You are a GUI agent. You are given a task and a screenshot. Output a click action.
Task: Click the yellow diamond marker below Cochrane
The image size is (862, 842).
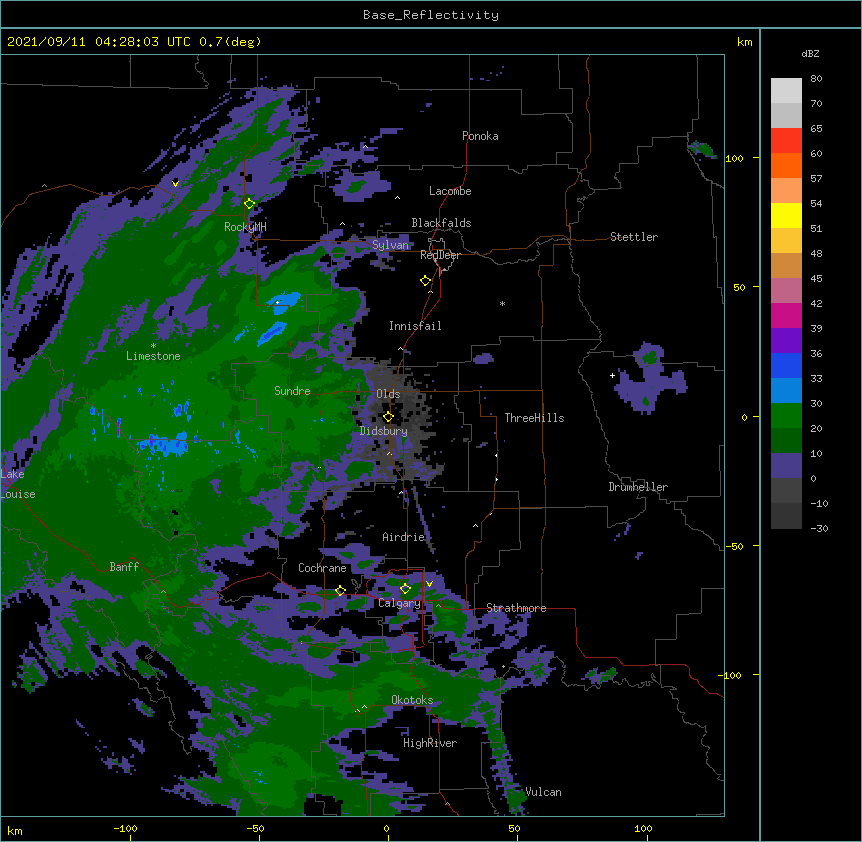[x=340, y=591]
